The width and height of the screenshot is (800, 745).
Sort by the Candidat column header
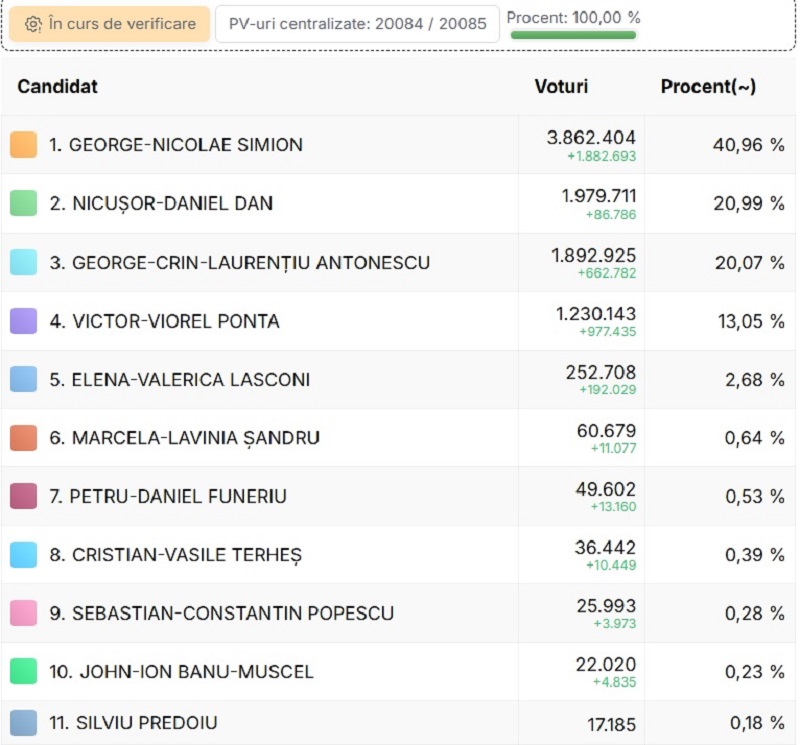pyautogui.click(x=58, y=86)
